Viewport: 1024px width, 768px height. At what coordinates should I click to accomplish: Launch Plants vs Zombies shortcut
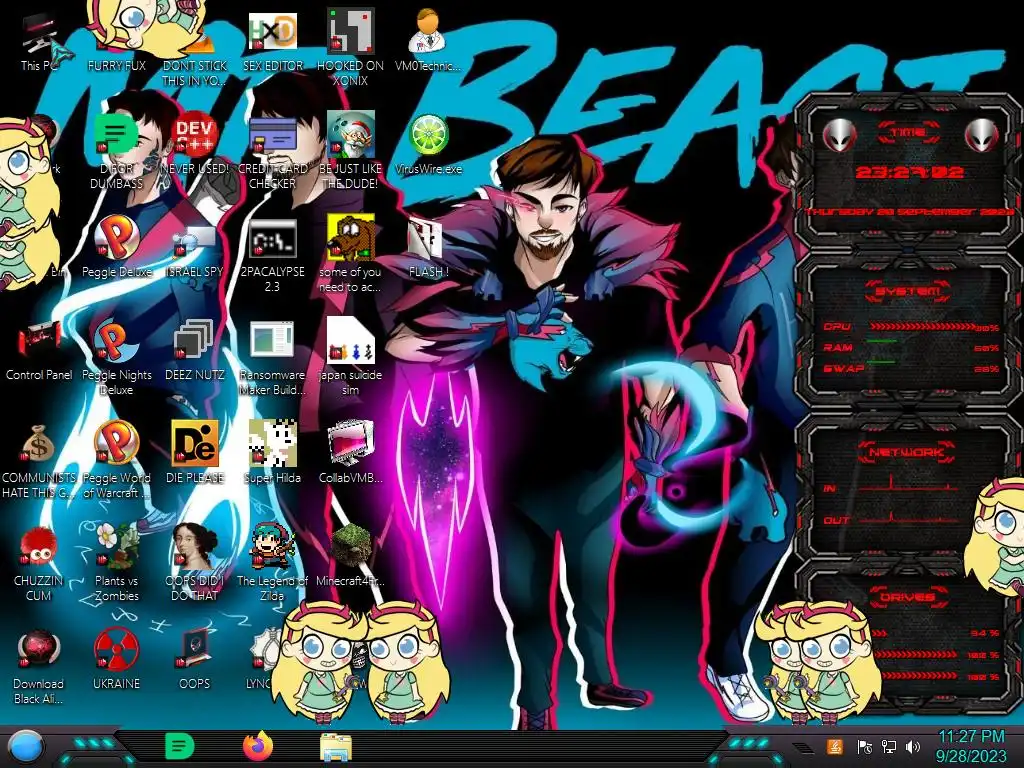pos(116,562)
